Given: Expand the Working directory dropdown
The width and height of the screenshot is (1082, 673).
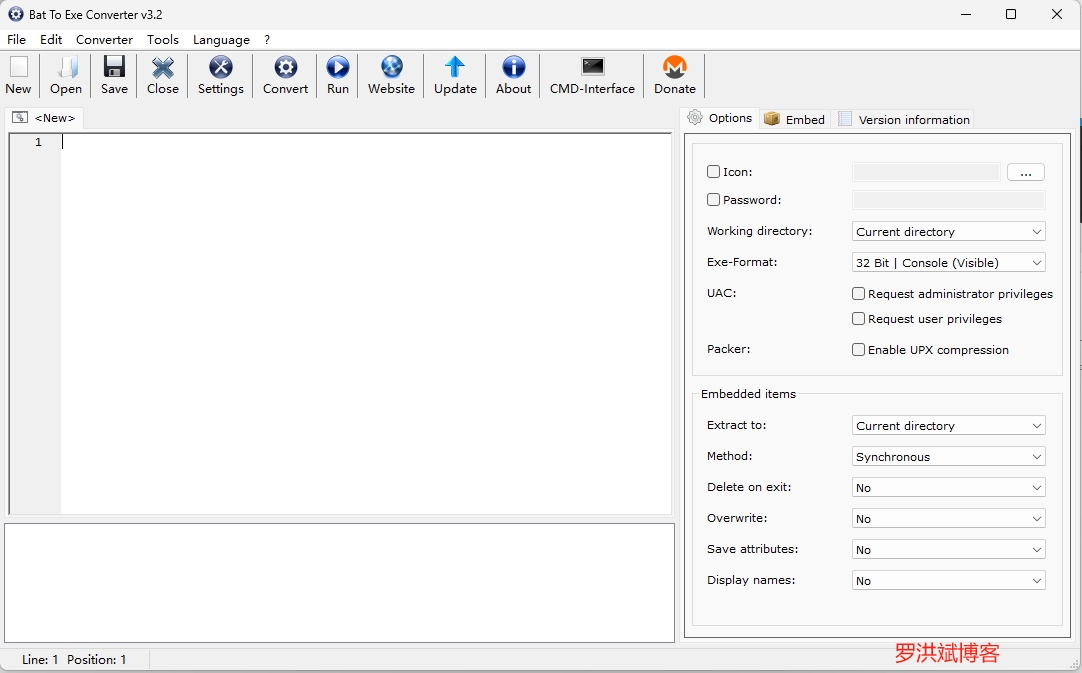Looking at the screenshot, I should (949, 231).
